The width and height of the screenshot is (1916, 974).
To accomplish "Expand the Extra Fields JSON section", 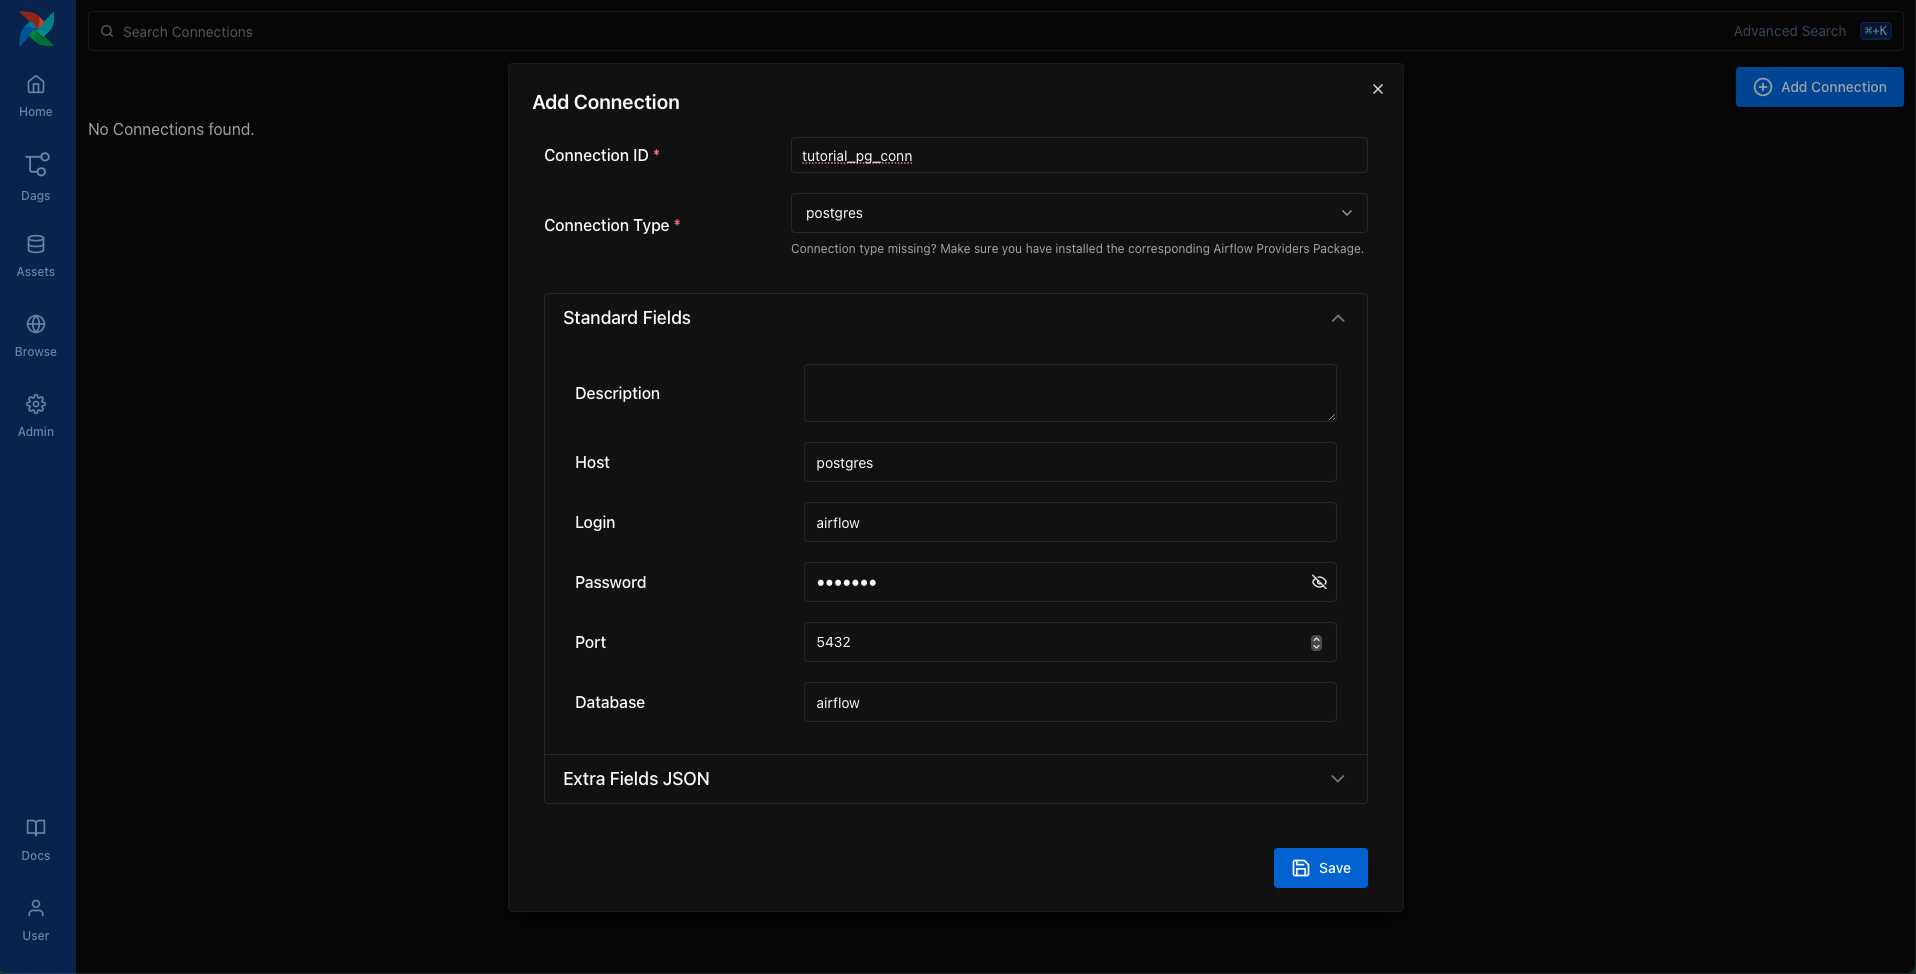I will 1337,779.
